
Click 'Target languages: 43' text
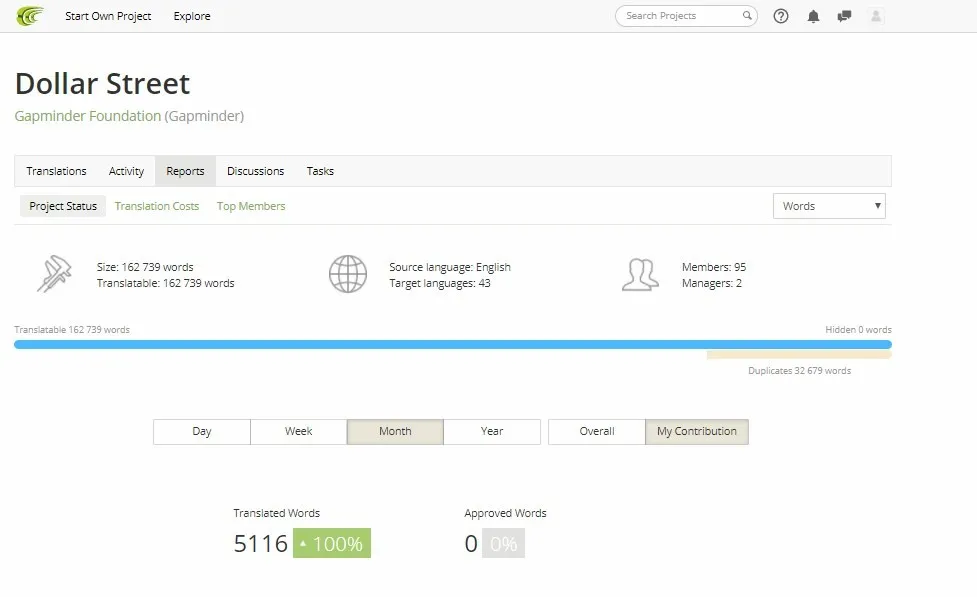(x=440, y=283)
